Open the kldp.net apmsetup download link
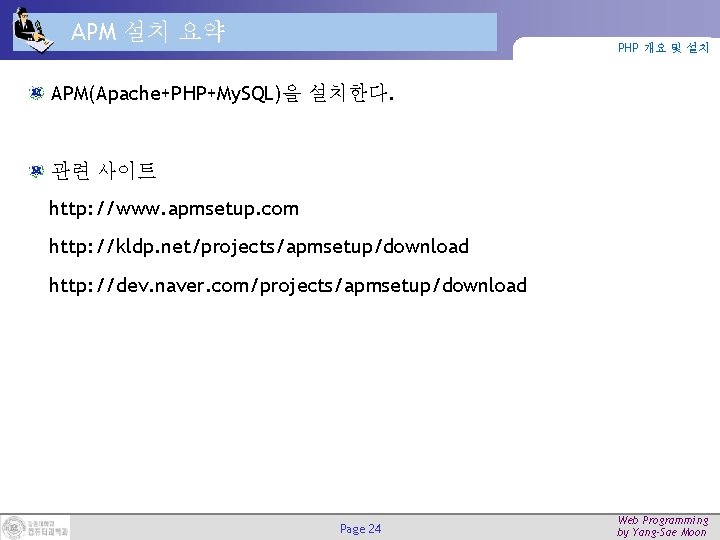This screenshot has height=540, width=720. [x=259, y=247]
